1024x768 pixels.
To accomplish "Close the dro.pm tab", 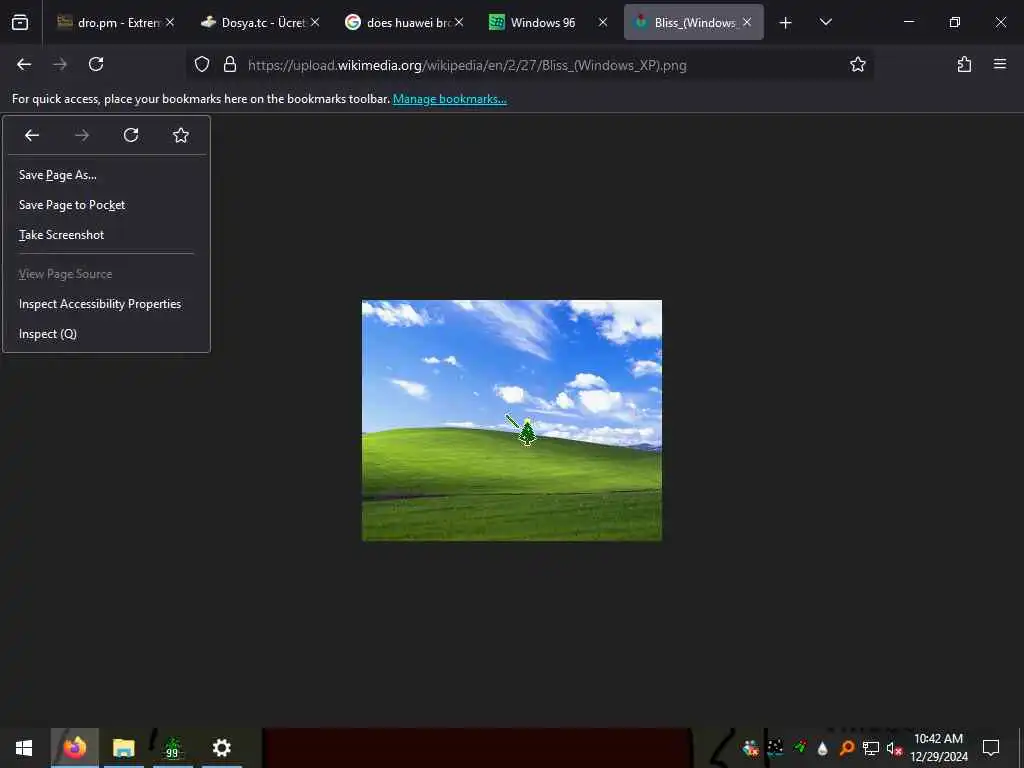I will (170, 22).
